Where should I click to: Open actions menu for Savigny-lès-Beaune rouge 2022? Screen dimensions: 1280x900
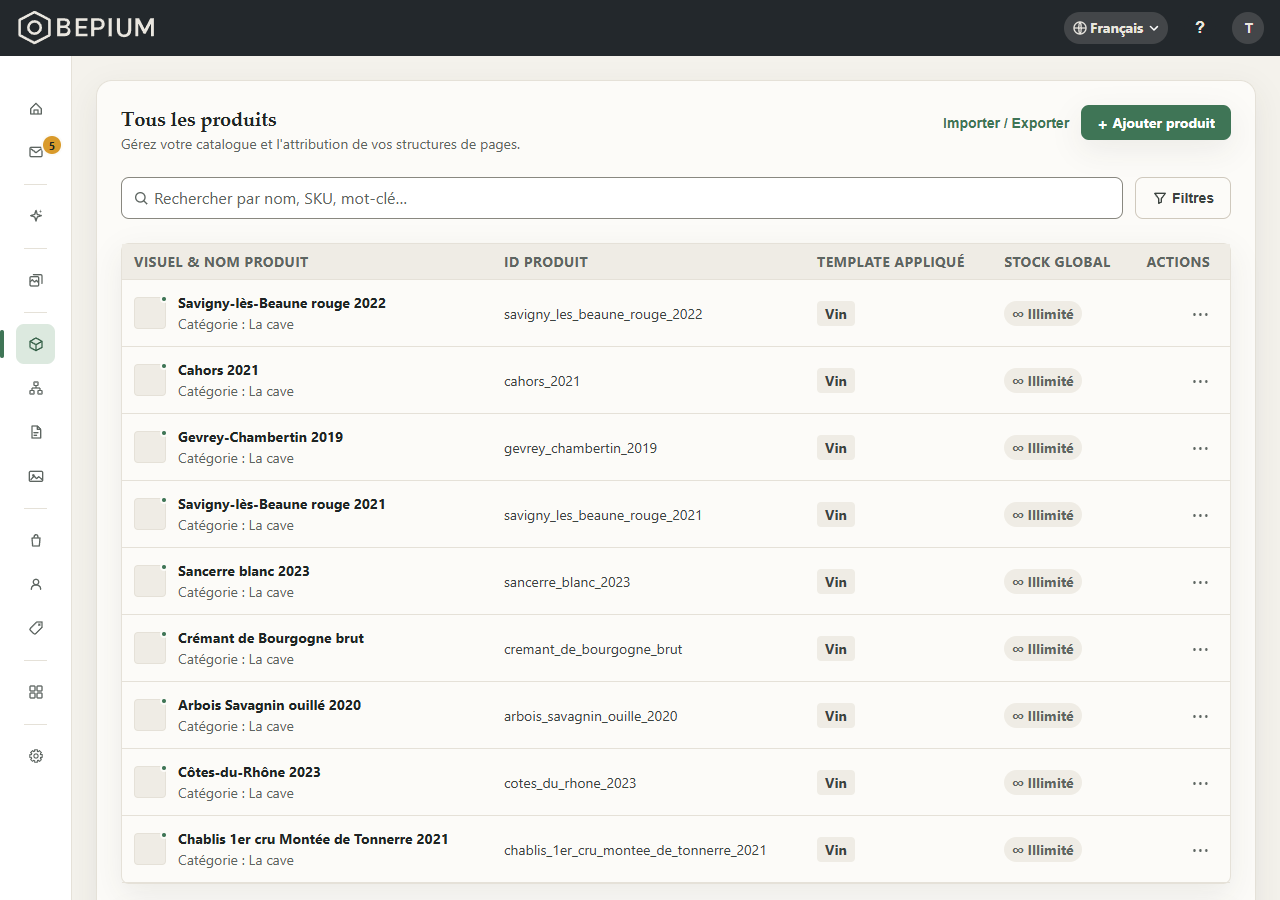(x=1200, y=314)
